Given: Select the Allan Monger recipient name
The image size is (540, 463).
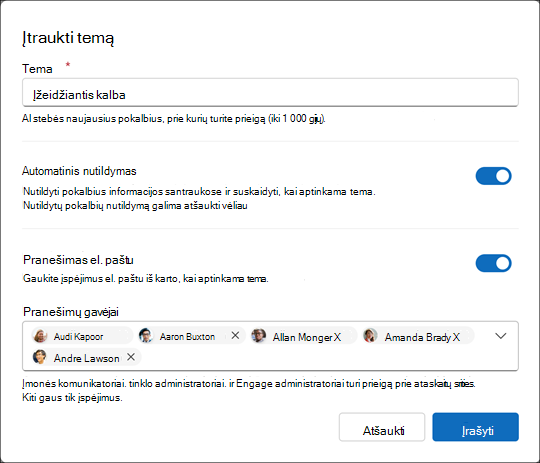Looking at the screenshot, I should tap(303, 337).
